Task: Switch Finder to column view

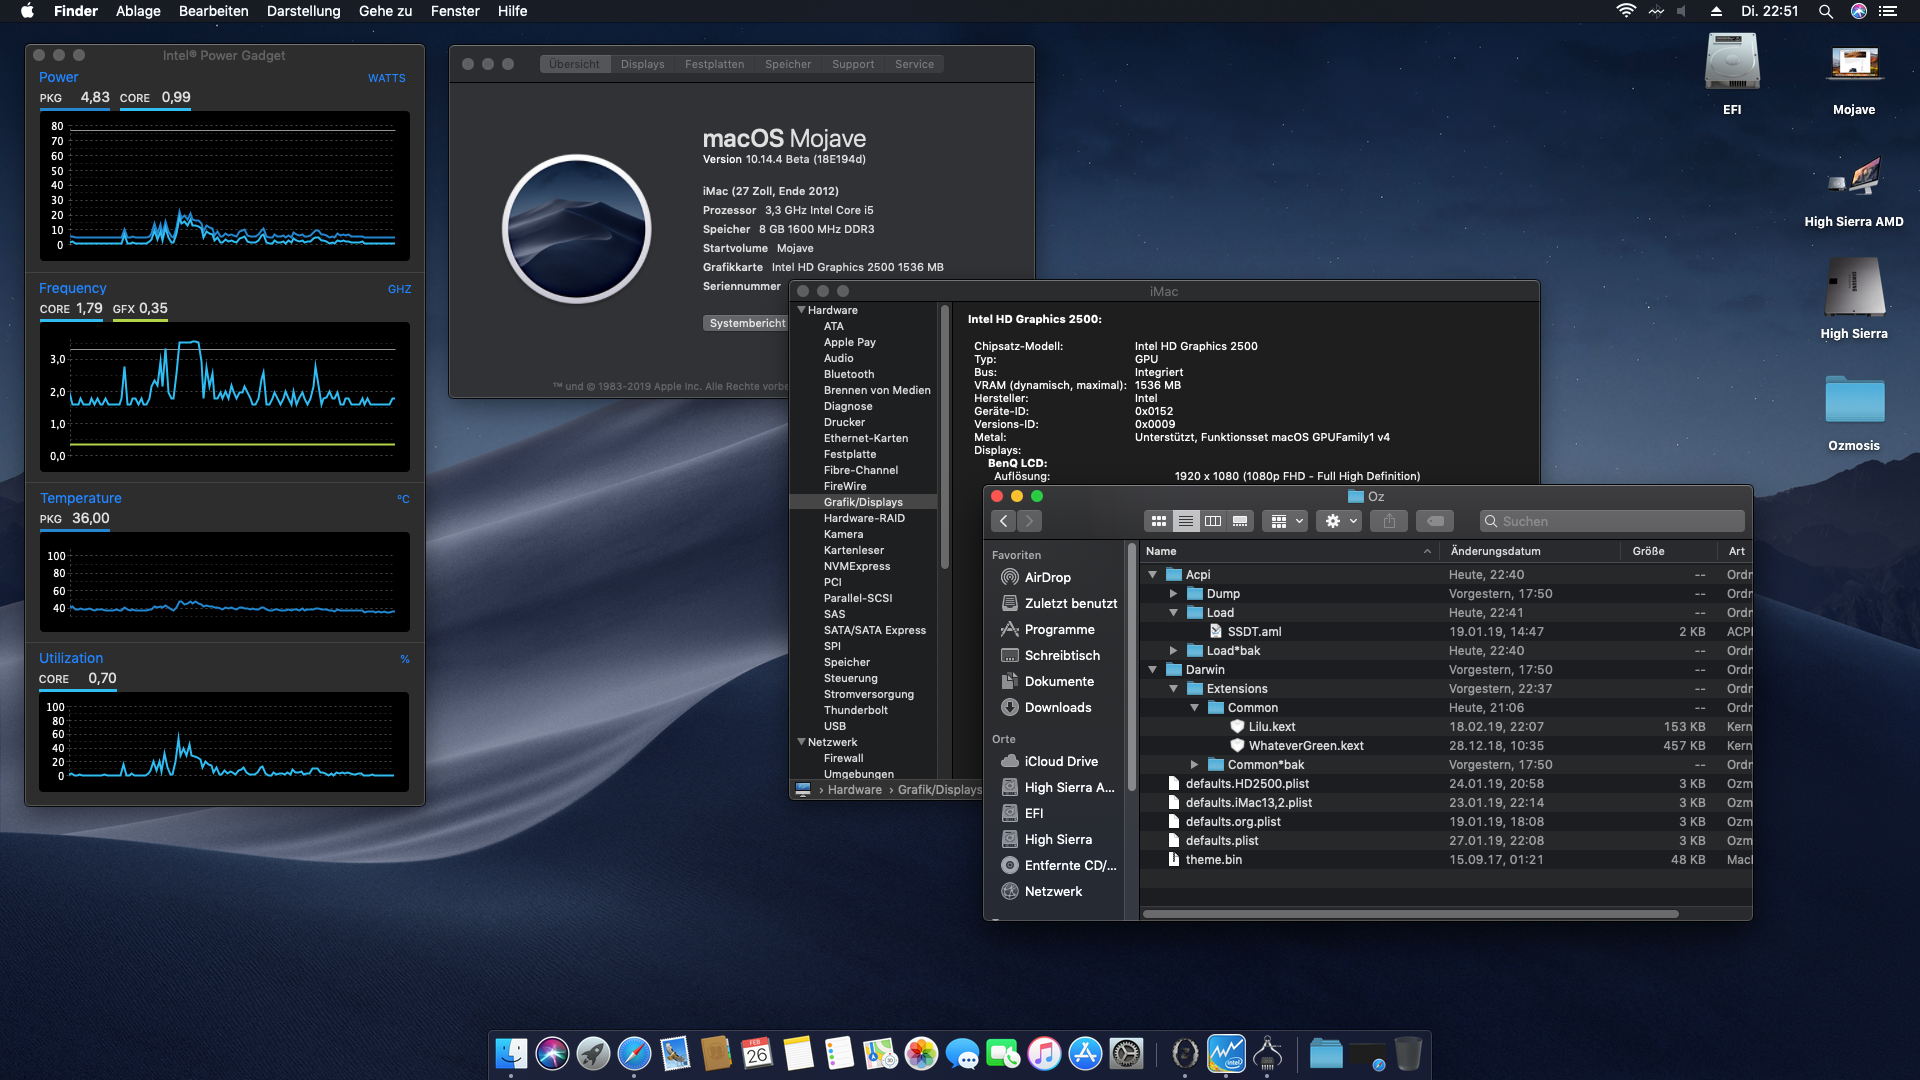Action: click(x=1213, y=521)
